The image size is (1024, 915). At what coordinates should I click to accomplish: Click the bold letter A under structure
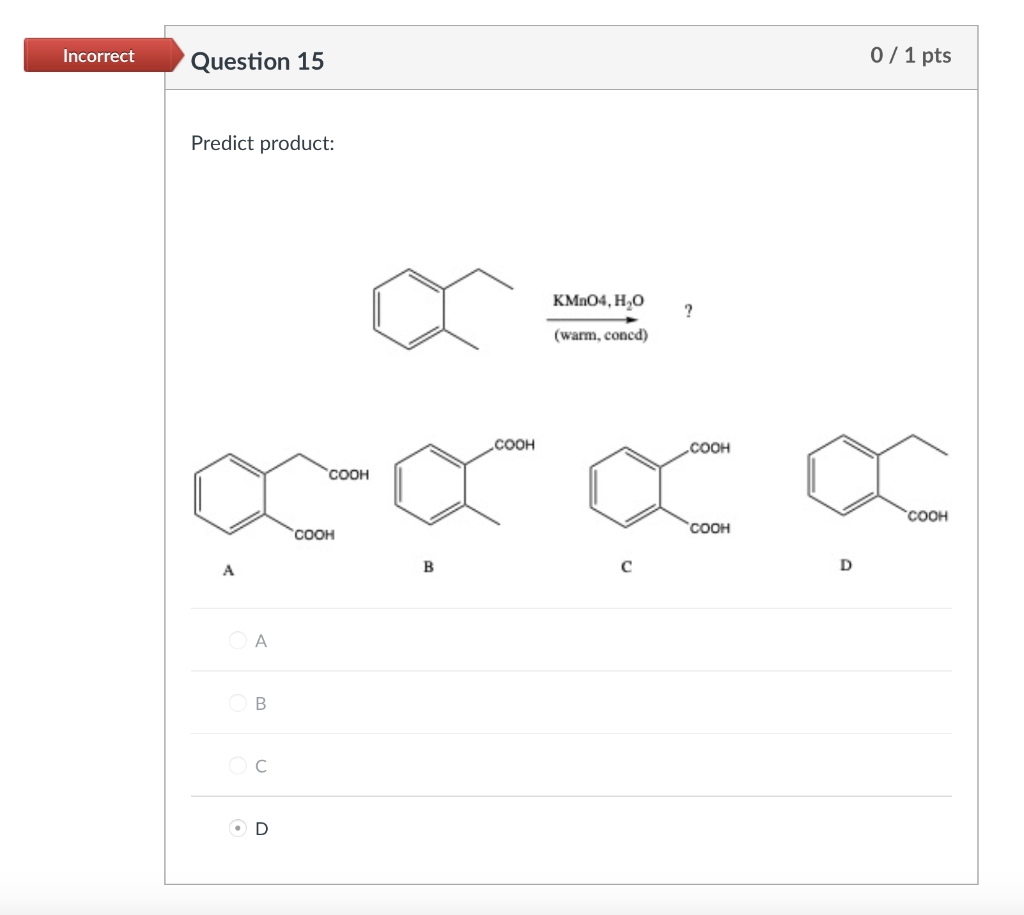[228, 570]
